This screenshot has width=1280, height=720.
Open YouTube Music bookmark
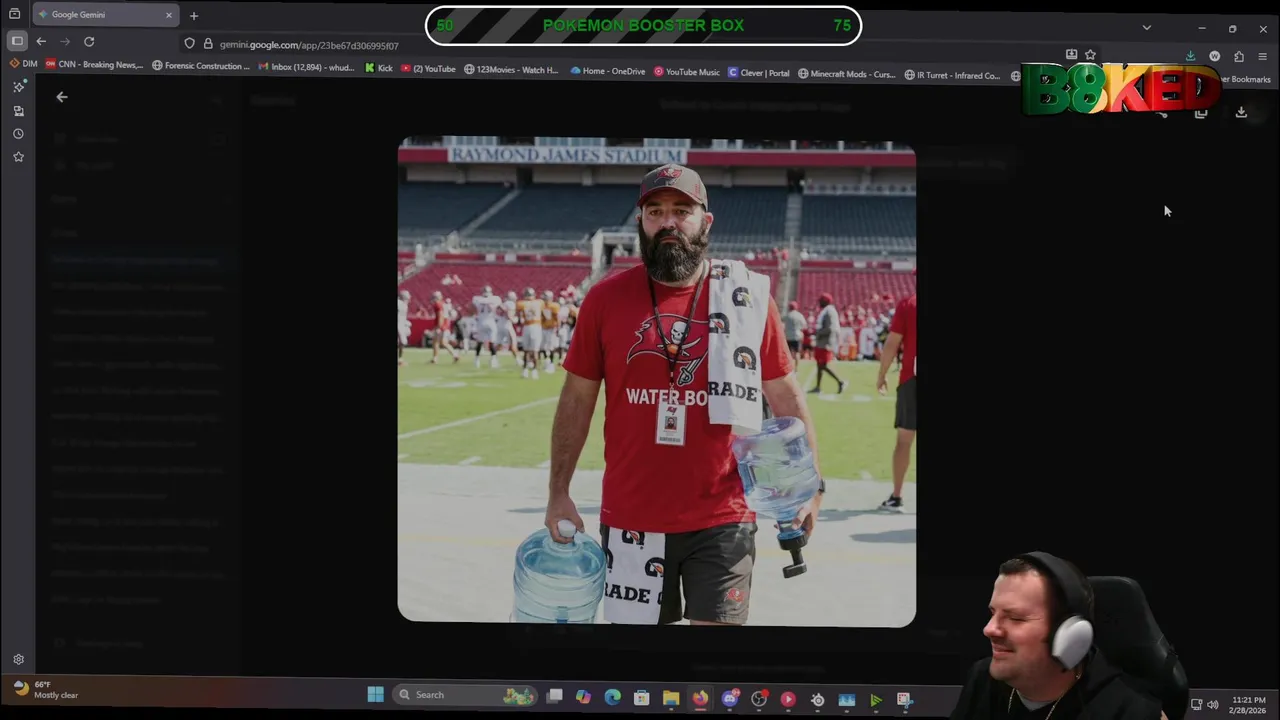pyautogui.click(x=687, y=72)
